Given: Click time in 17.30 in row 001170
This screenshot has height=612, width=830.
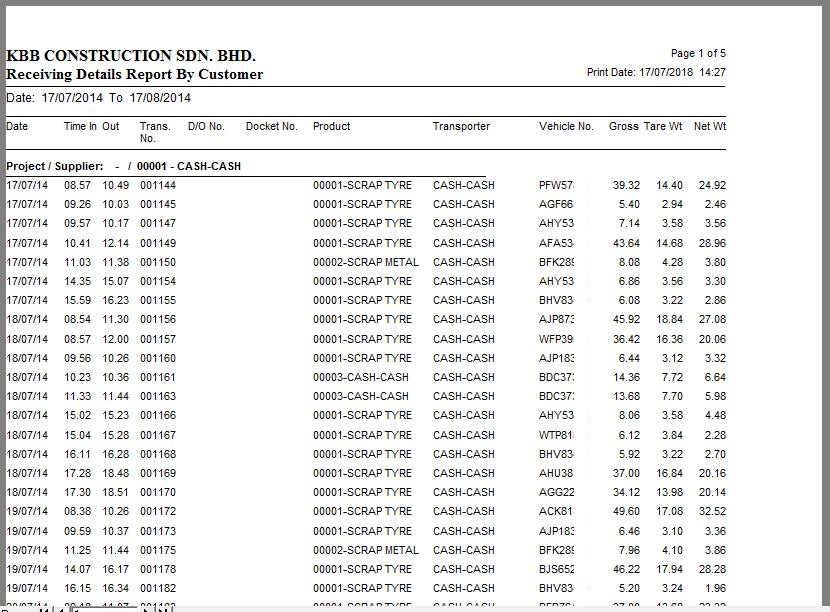Looking at the screenshot, I should [x=77, y=493].
